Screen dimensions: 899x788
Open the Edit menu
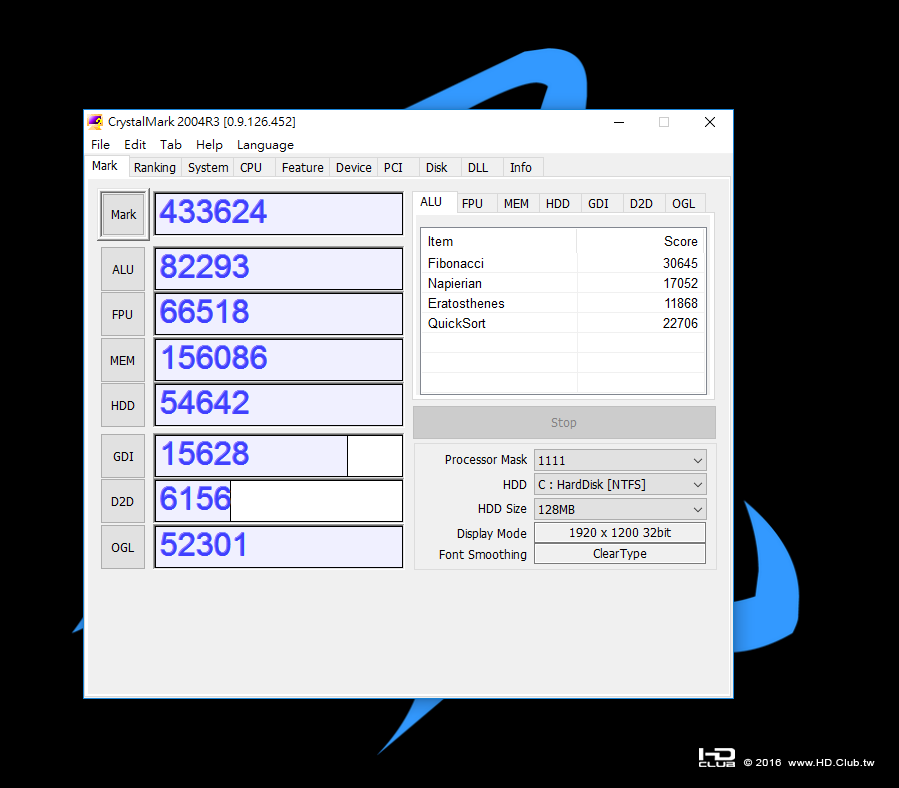pos(135,145)
